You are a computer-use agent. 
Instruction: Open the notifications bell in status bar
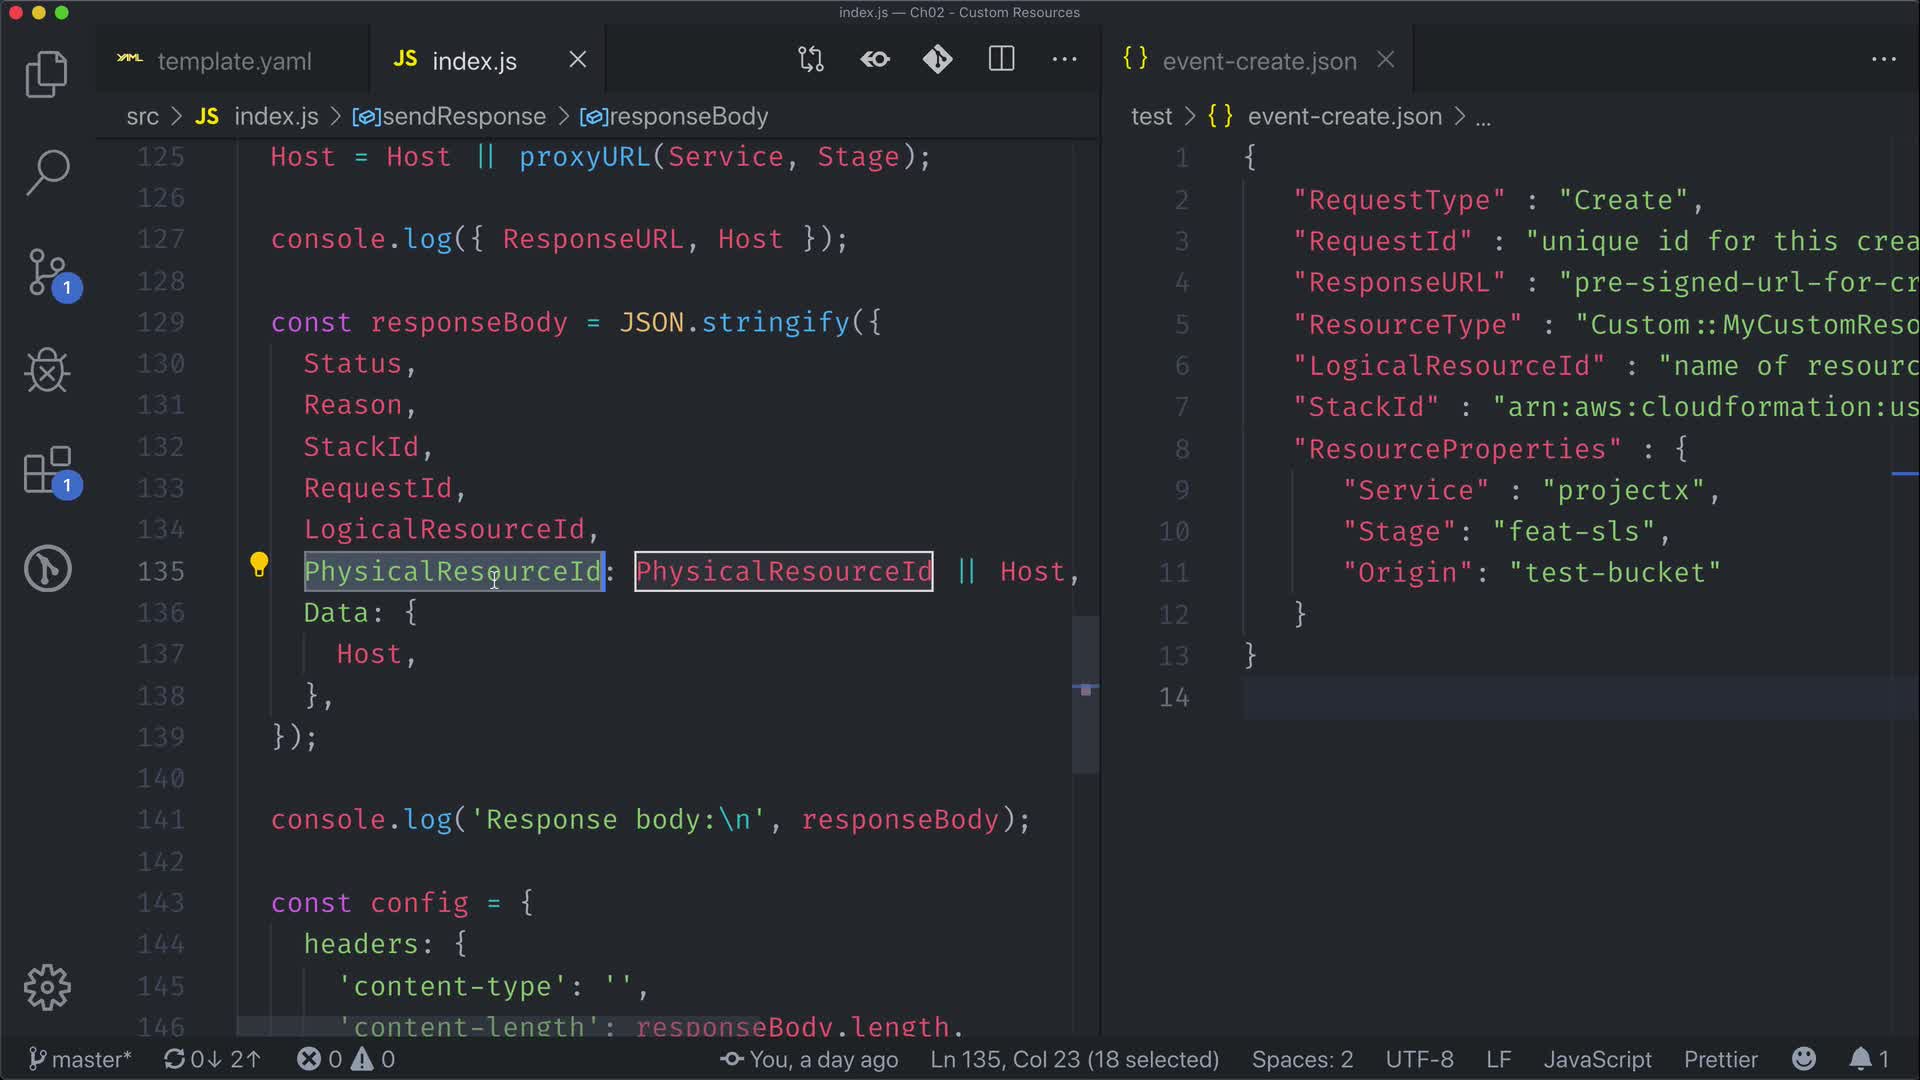pos(1860,1059)
